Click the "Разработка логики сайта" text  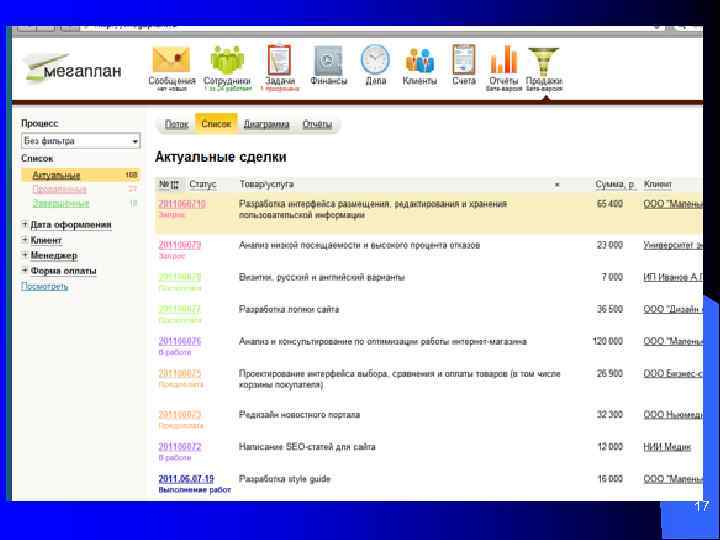(x=289, y=309)
